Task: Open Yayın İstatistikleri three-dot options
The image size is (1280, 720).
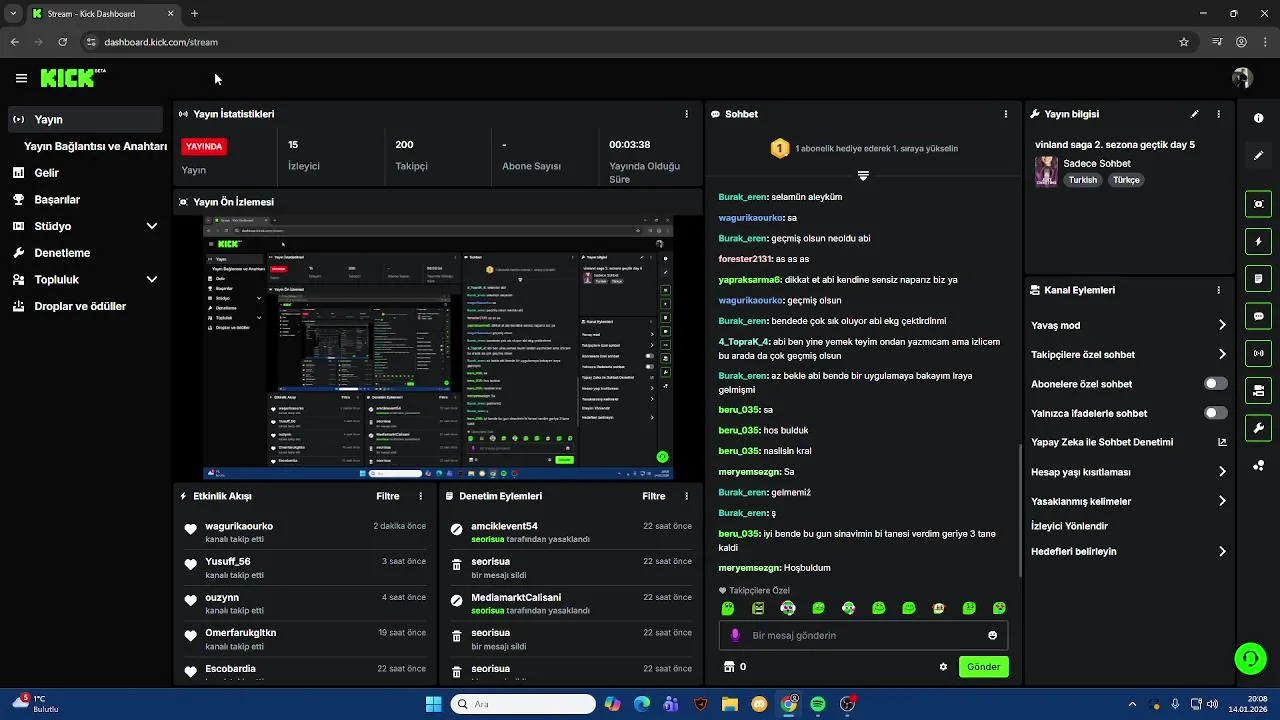Action: [x=686, y=114]
